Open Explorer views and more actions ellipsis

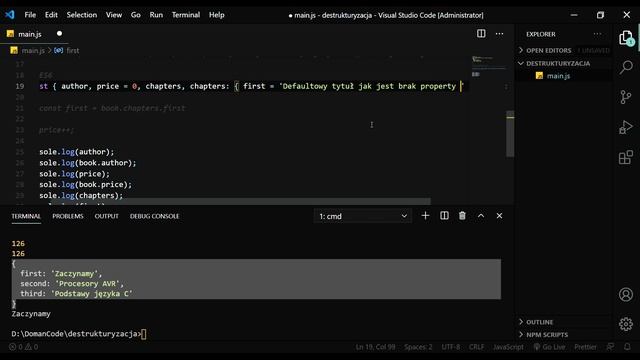click(597, 34)
